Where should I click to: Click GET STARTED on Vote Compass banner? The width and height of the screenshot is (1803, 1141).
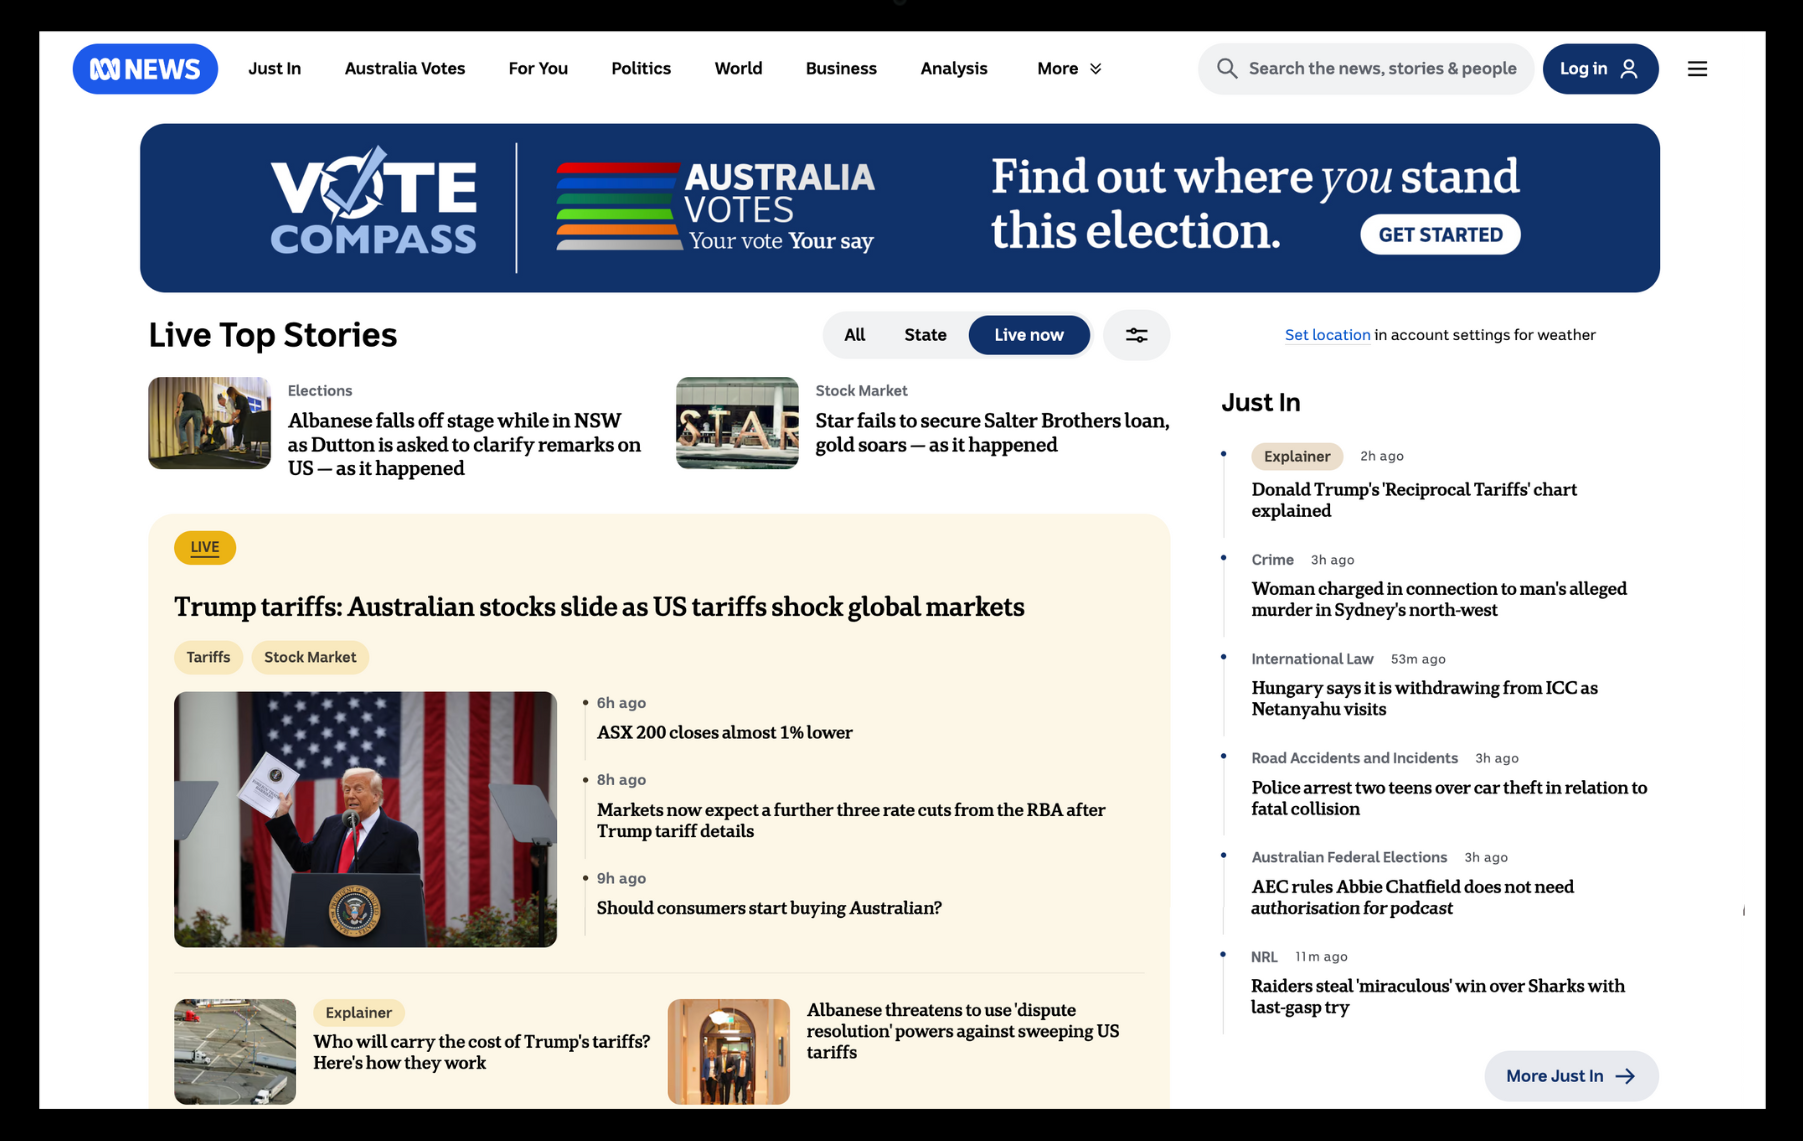pyautogui.click(x=1440, y=235)
